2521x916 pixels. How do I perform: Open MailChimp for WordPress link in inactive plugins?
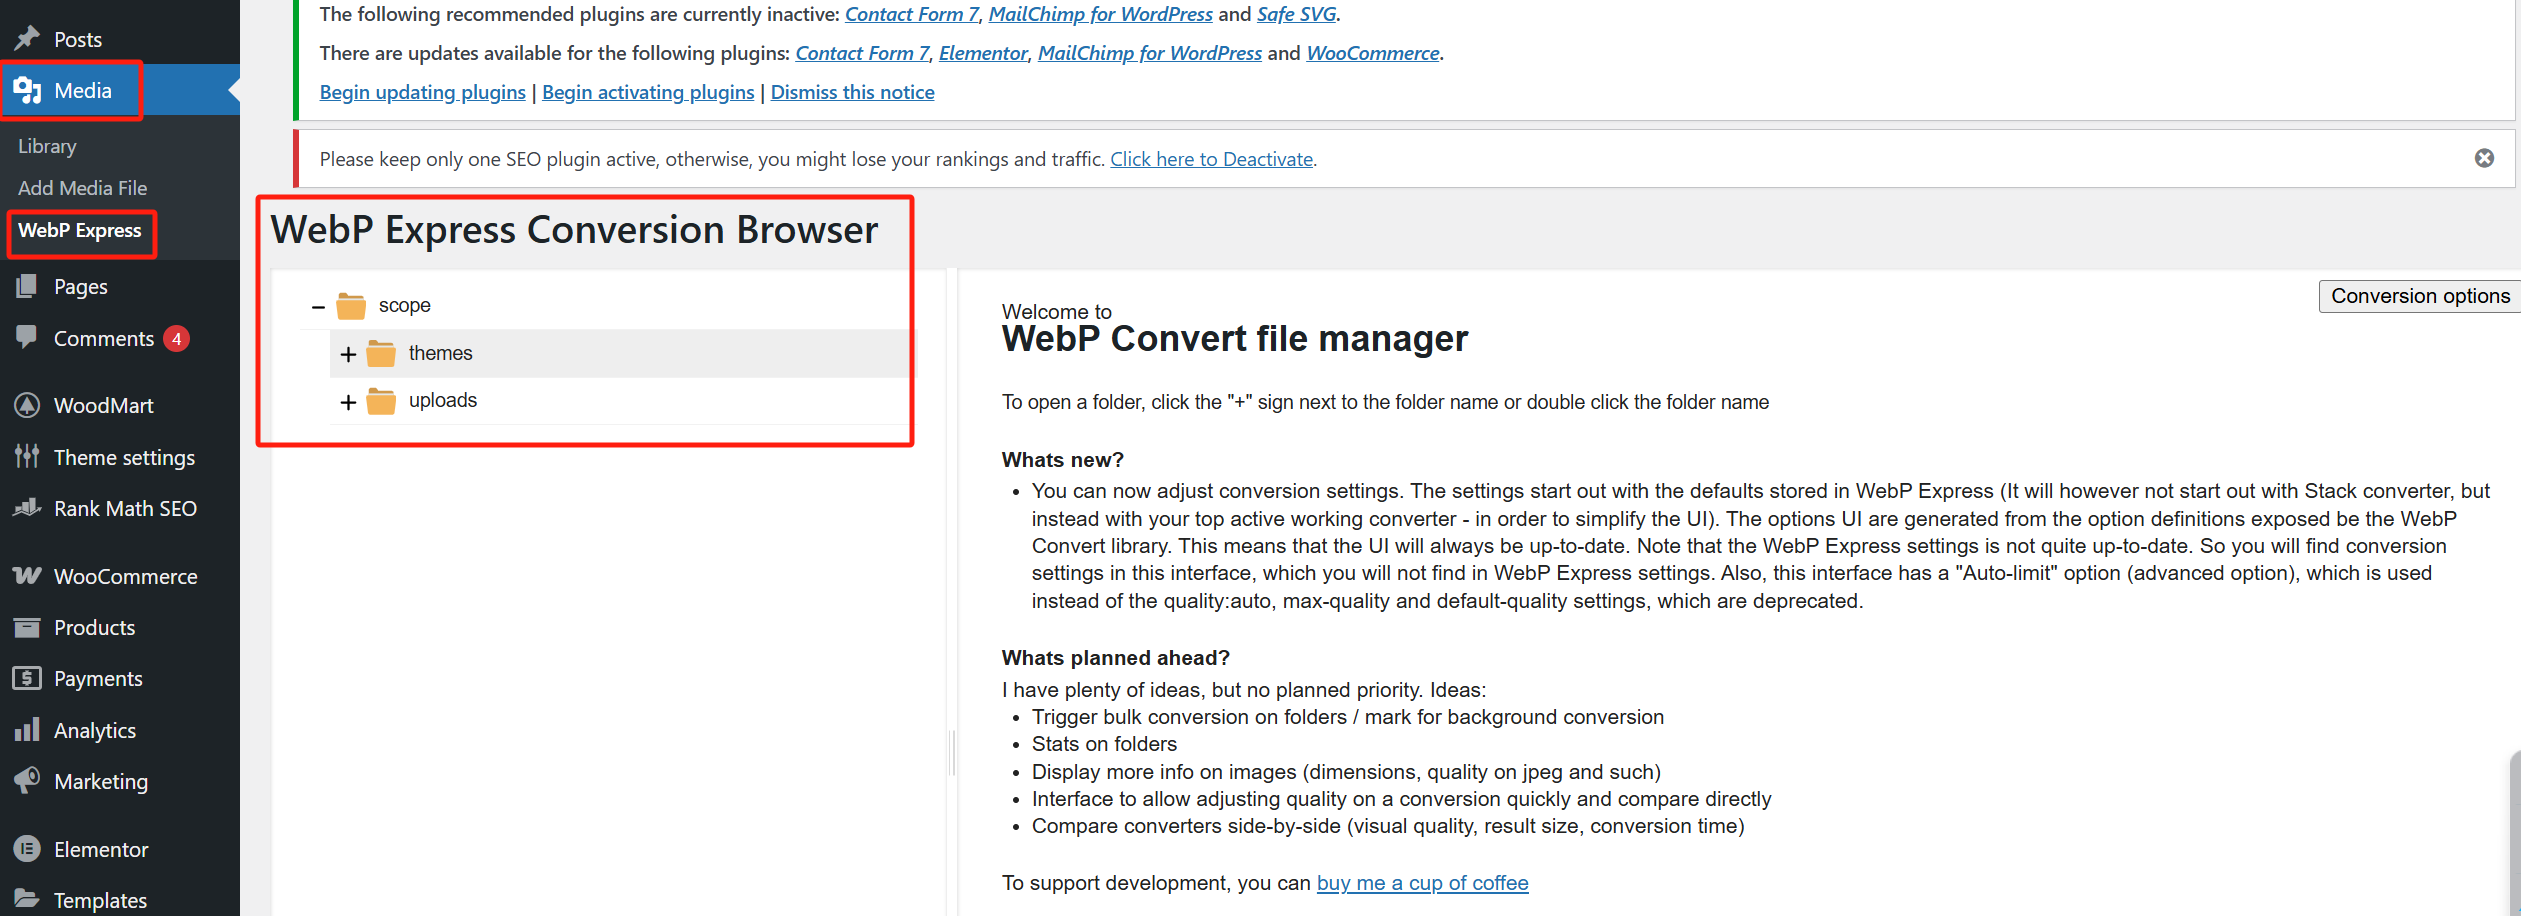point(1100,14)
